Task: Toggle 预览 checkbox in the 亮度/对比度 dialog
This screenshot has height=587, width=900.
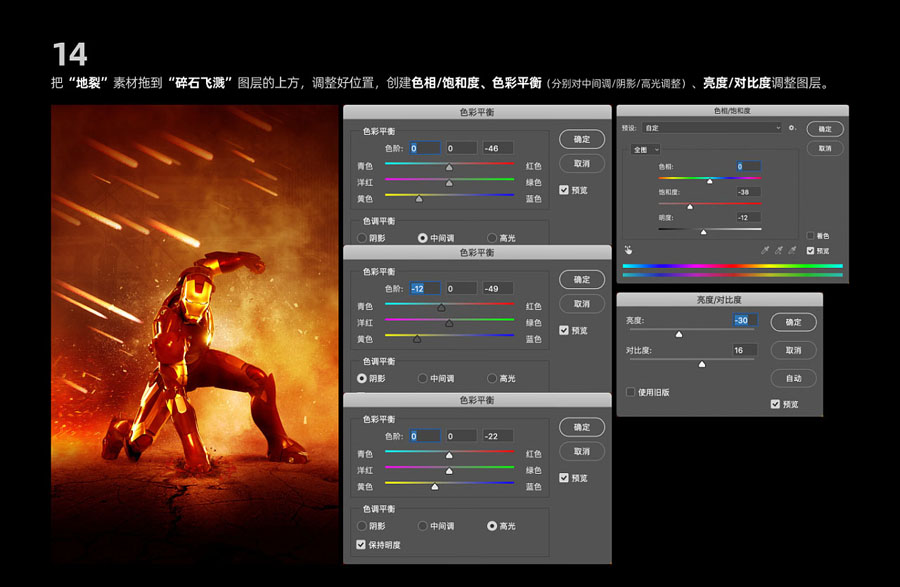Action: [776, 404]
